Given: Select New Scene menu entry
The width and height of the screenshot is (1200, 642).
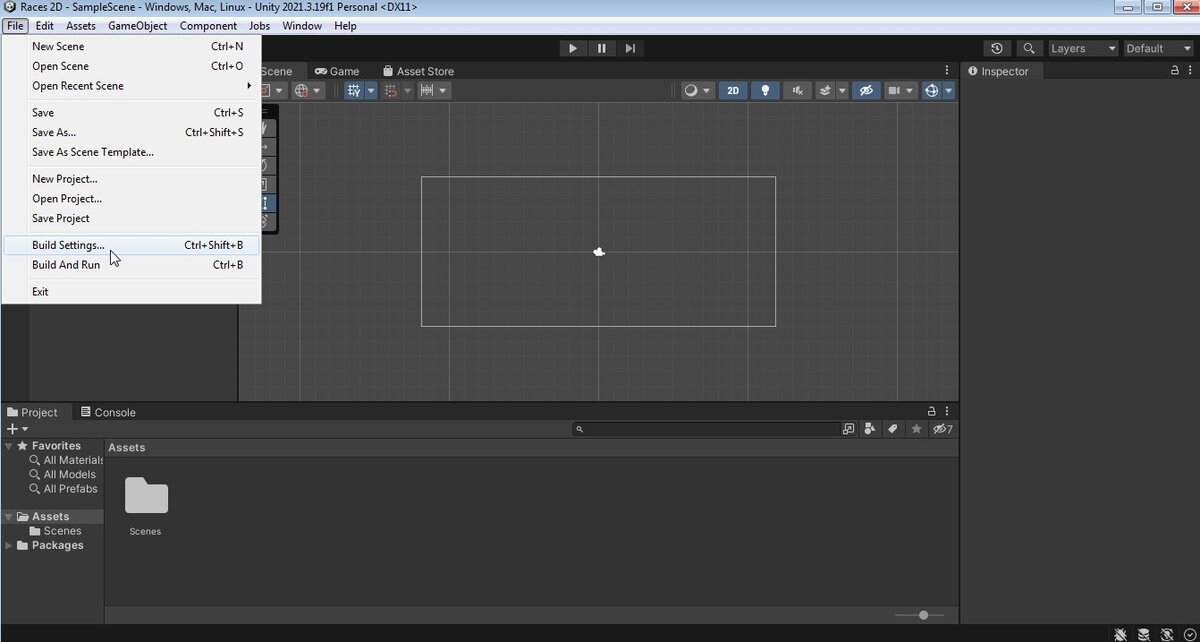Looking at the screenshot, I should click(x=131, y=46).
